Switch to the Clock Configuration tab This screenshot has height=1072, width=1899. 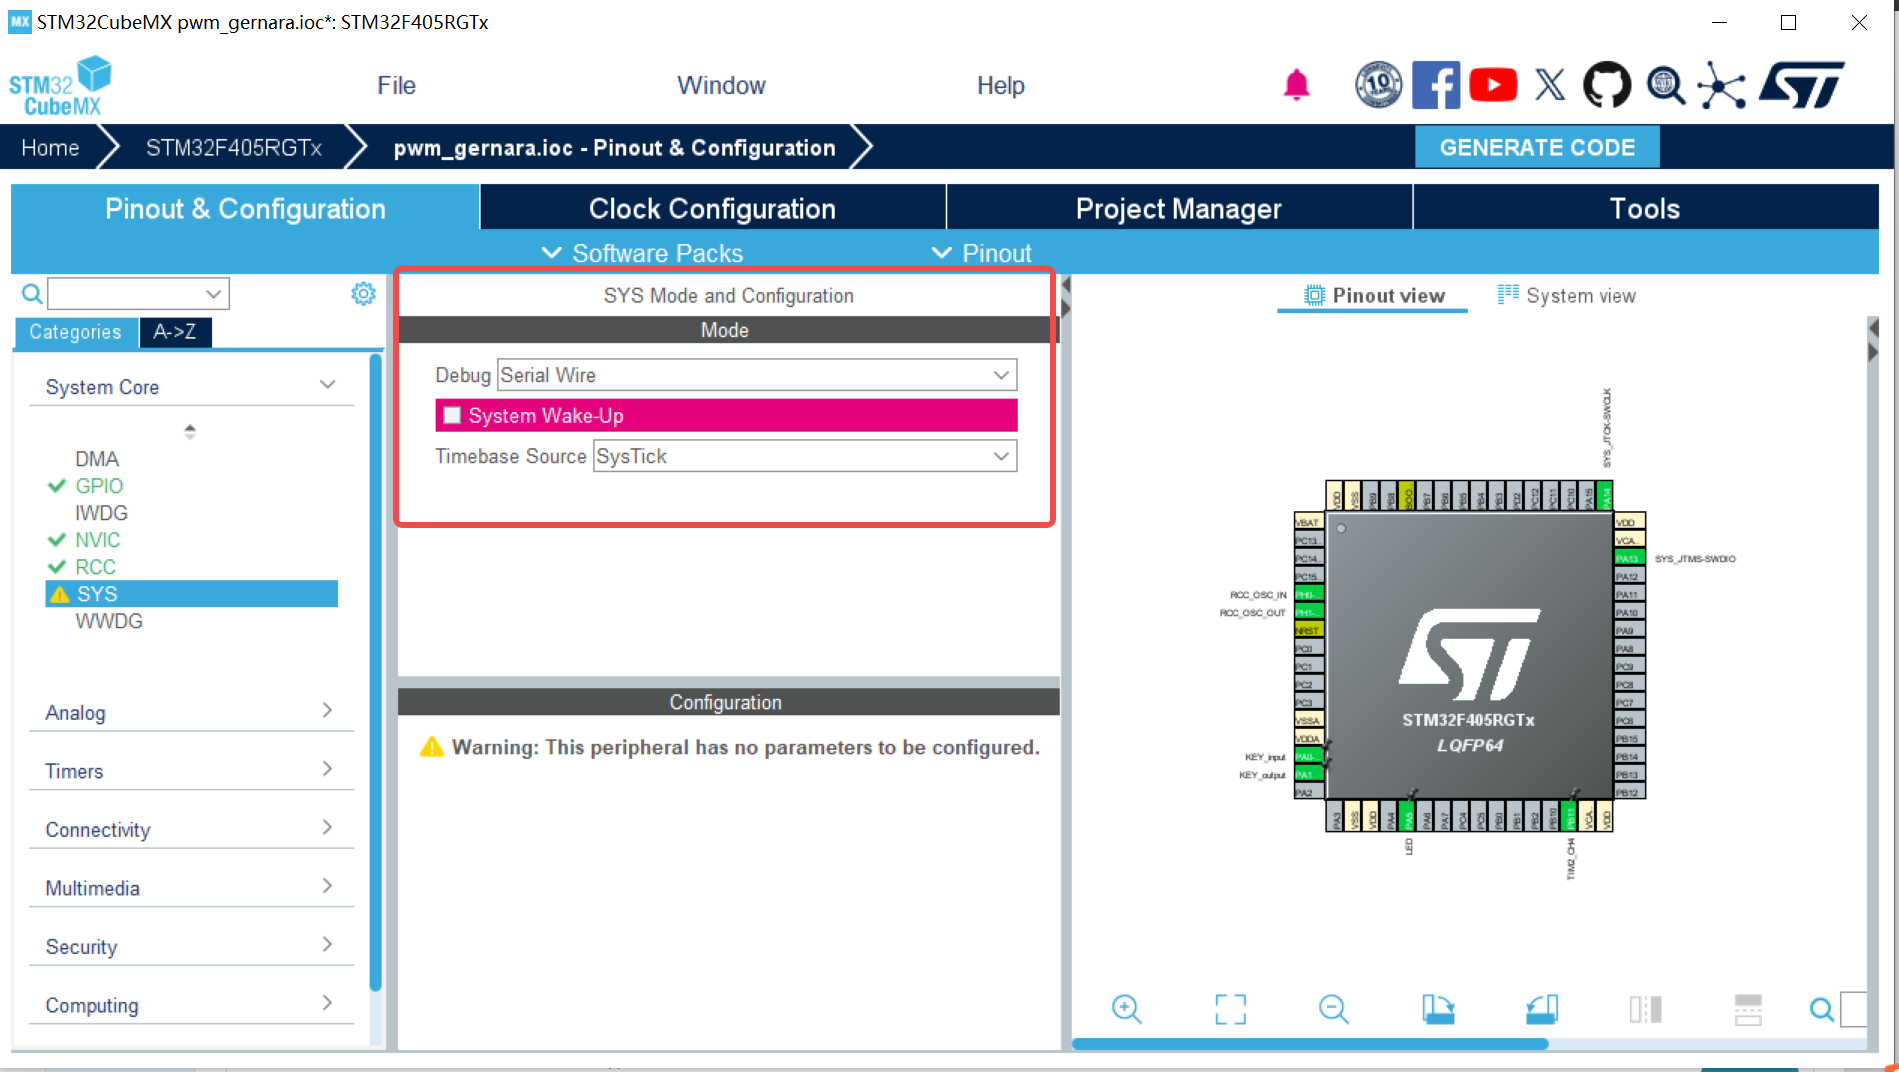(x=712, y=208)
